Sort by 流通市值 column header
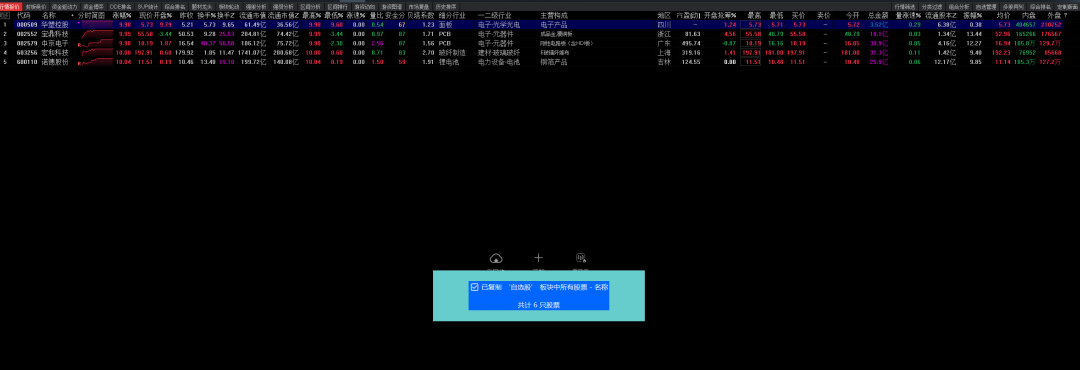This screenshot has width=1080, height=370. coord(252,14)
